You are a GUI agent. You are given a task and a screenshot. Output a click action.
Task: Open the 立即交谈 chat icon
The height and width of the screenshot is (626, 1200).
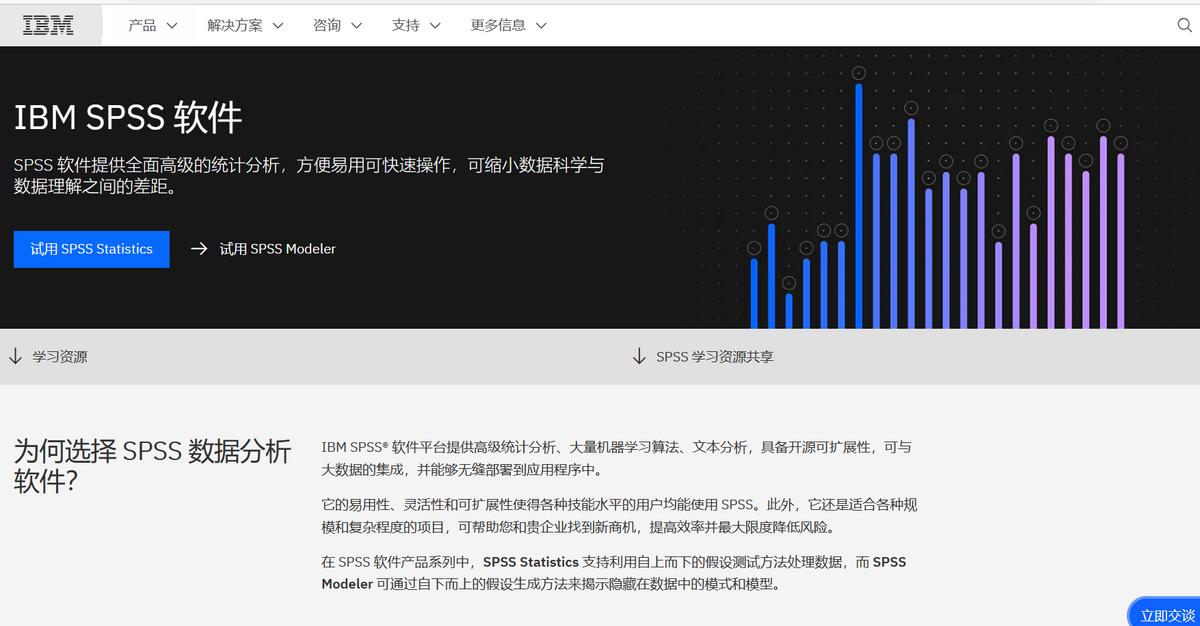(x=1168, y=614)
